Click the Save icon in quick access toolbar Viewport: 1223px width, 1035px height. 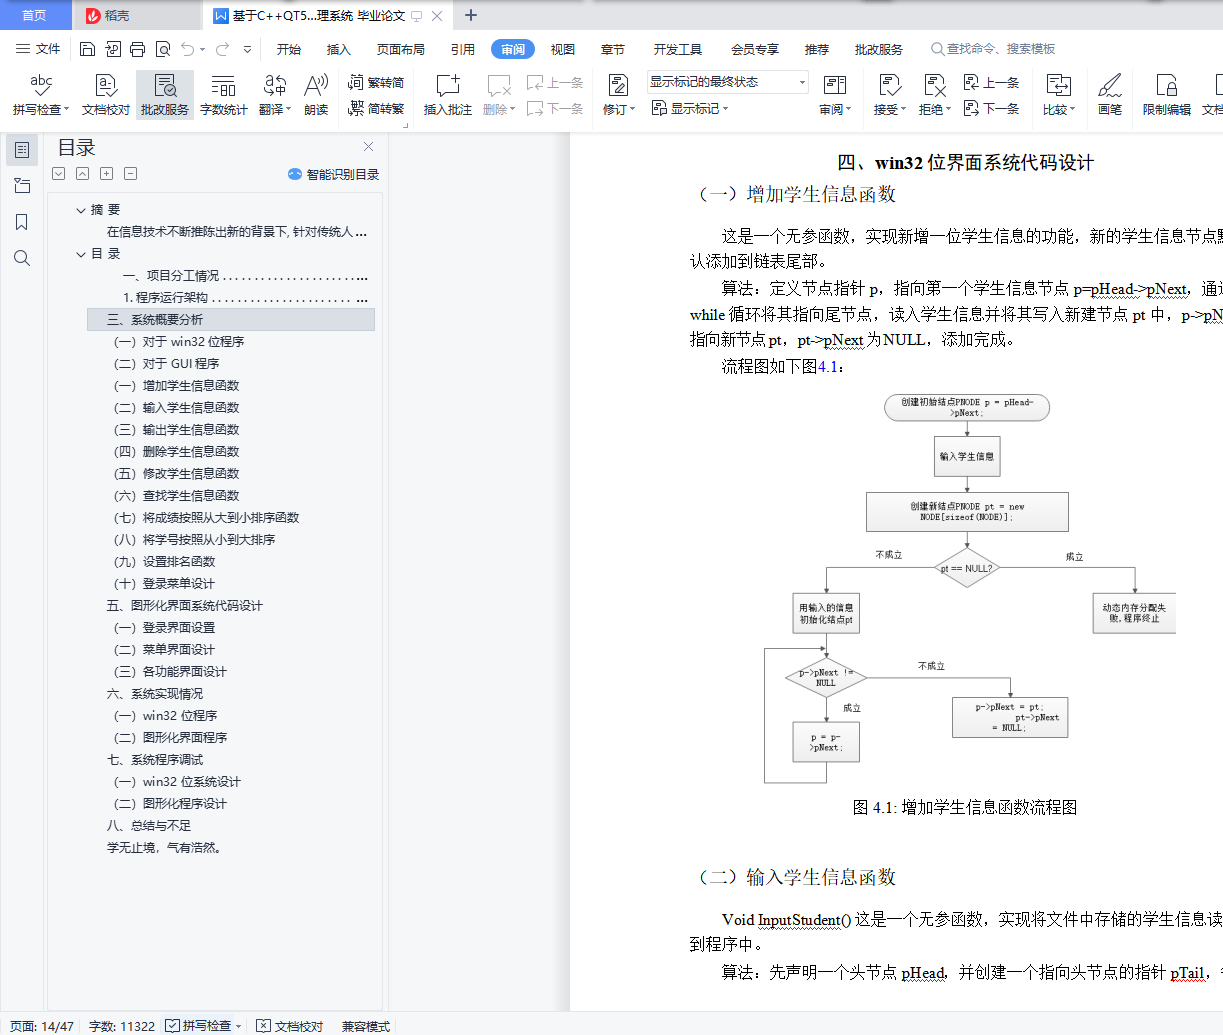(87, 49)
